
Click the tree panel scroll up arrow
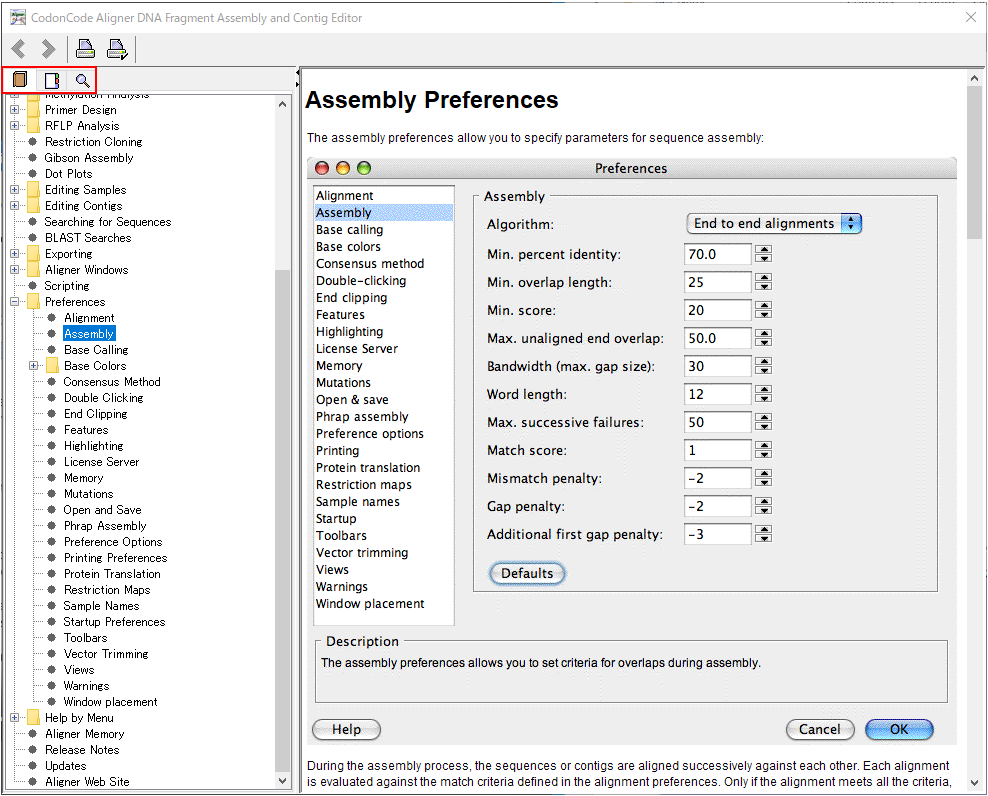(282, 104)
